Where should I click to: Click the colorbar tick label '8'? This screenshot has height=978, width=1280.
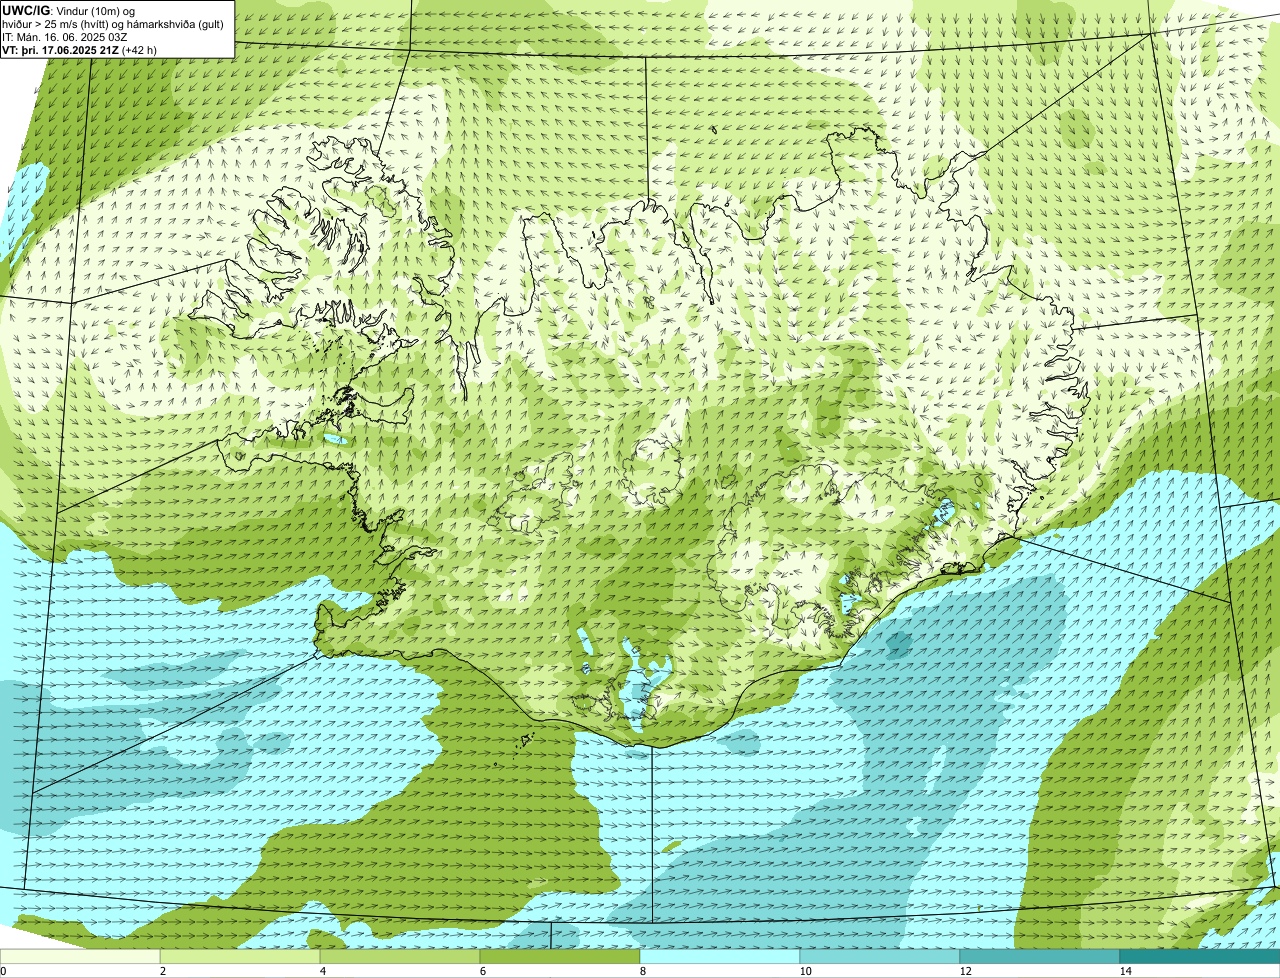(642, 971)
